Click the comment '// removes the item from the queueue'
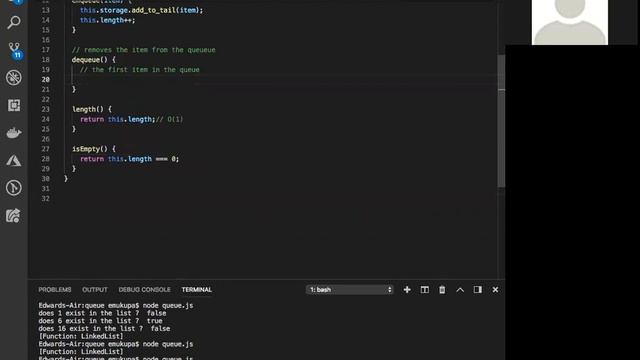Image resolution: width=640 pixels, height=360 pixels. 143,50
